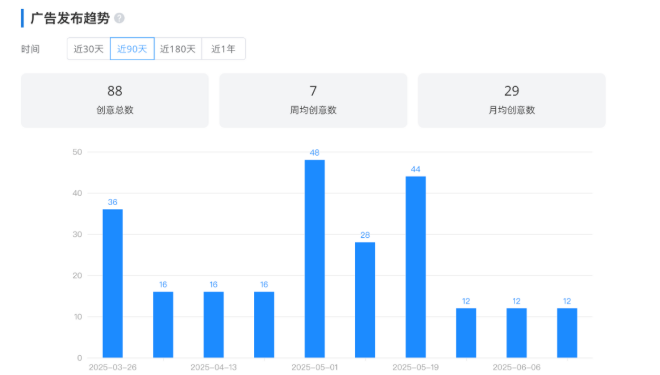Click the bar labeled 44

pos(415,267)
